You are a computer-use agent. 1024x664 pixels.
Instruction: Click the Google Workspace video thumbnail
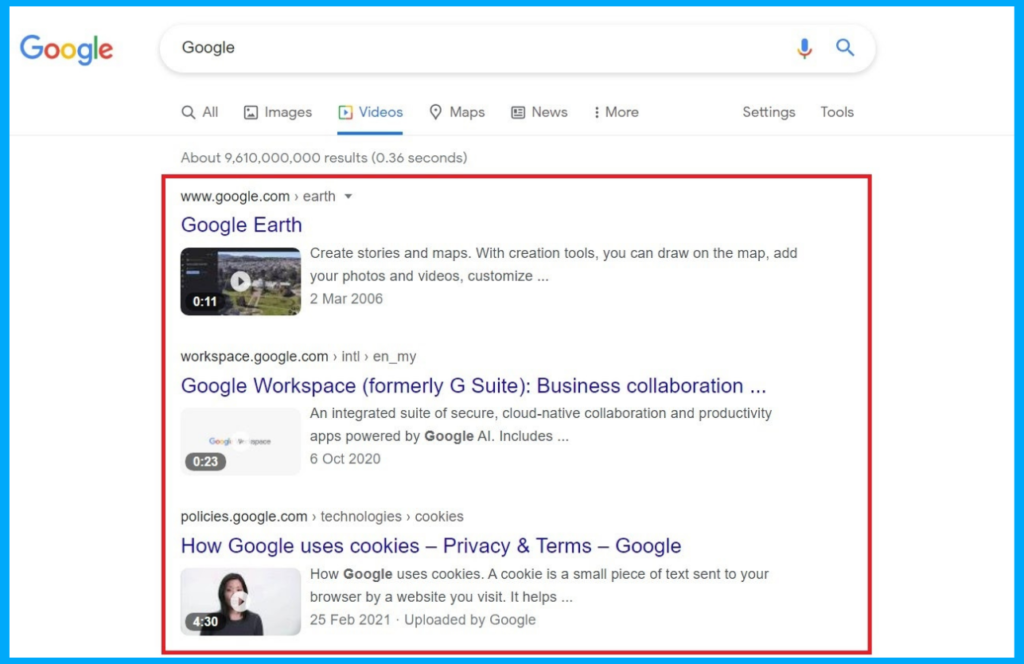click(240, 441)
